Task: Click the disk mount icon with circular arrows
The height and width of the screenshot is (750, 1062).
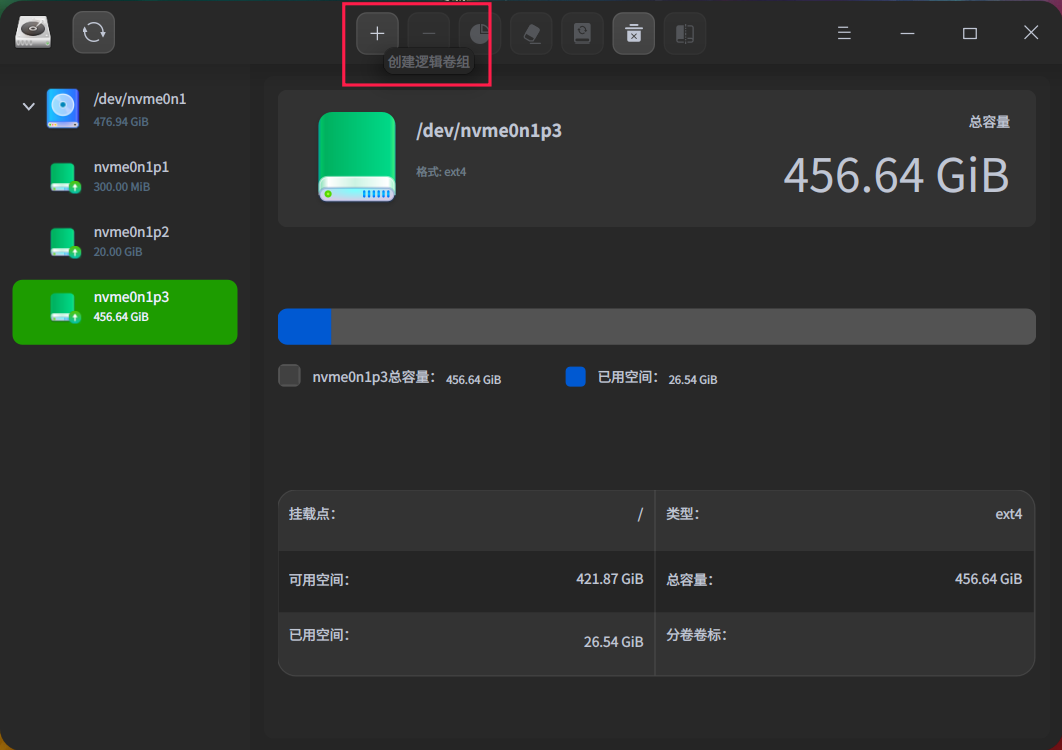Action: tap(582, 33)
